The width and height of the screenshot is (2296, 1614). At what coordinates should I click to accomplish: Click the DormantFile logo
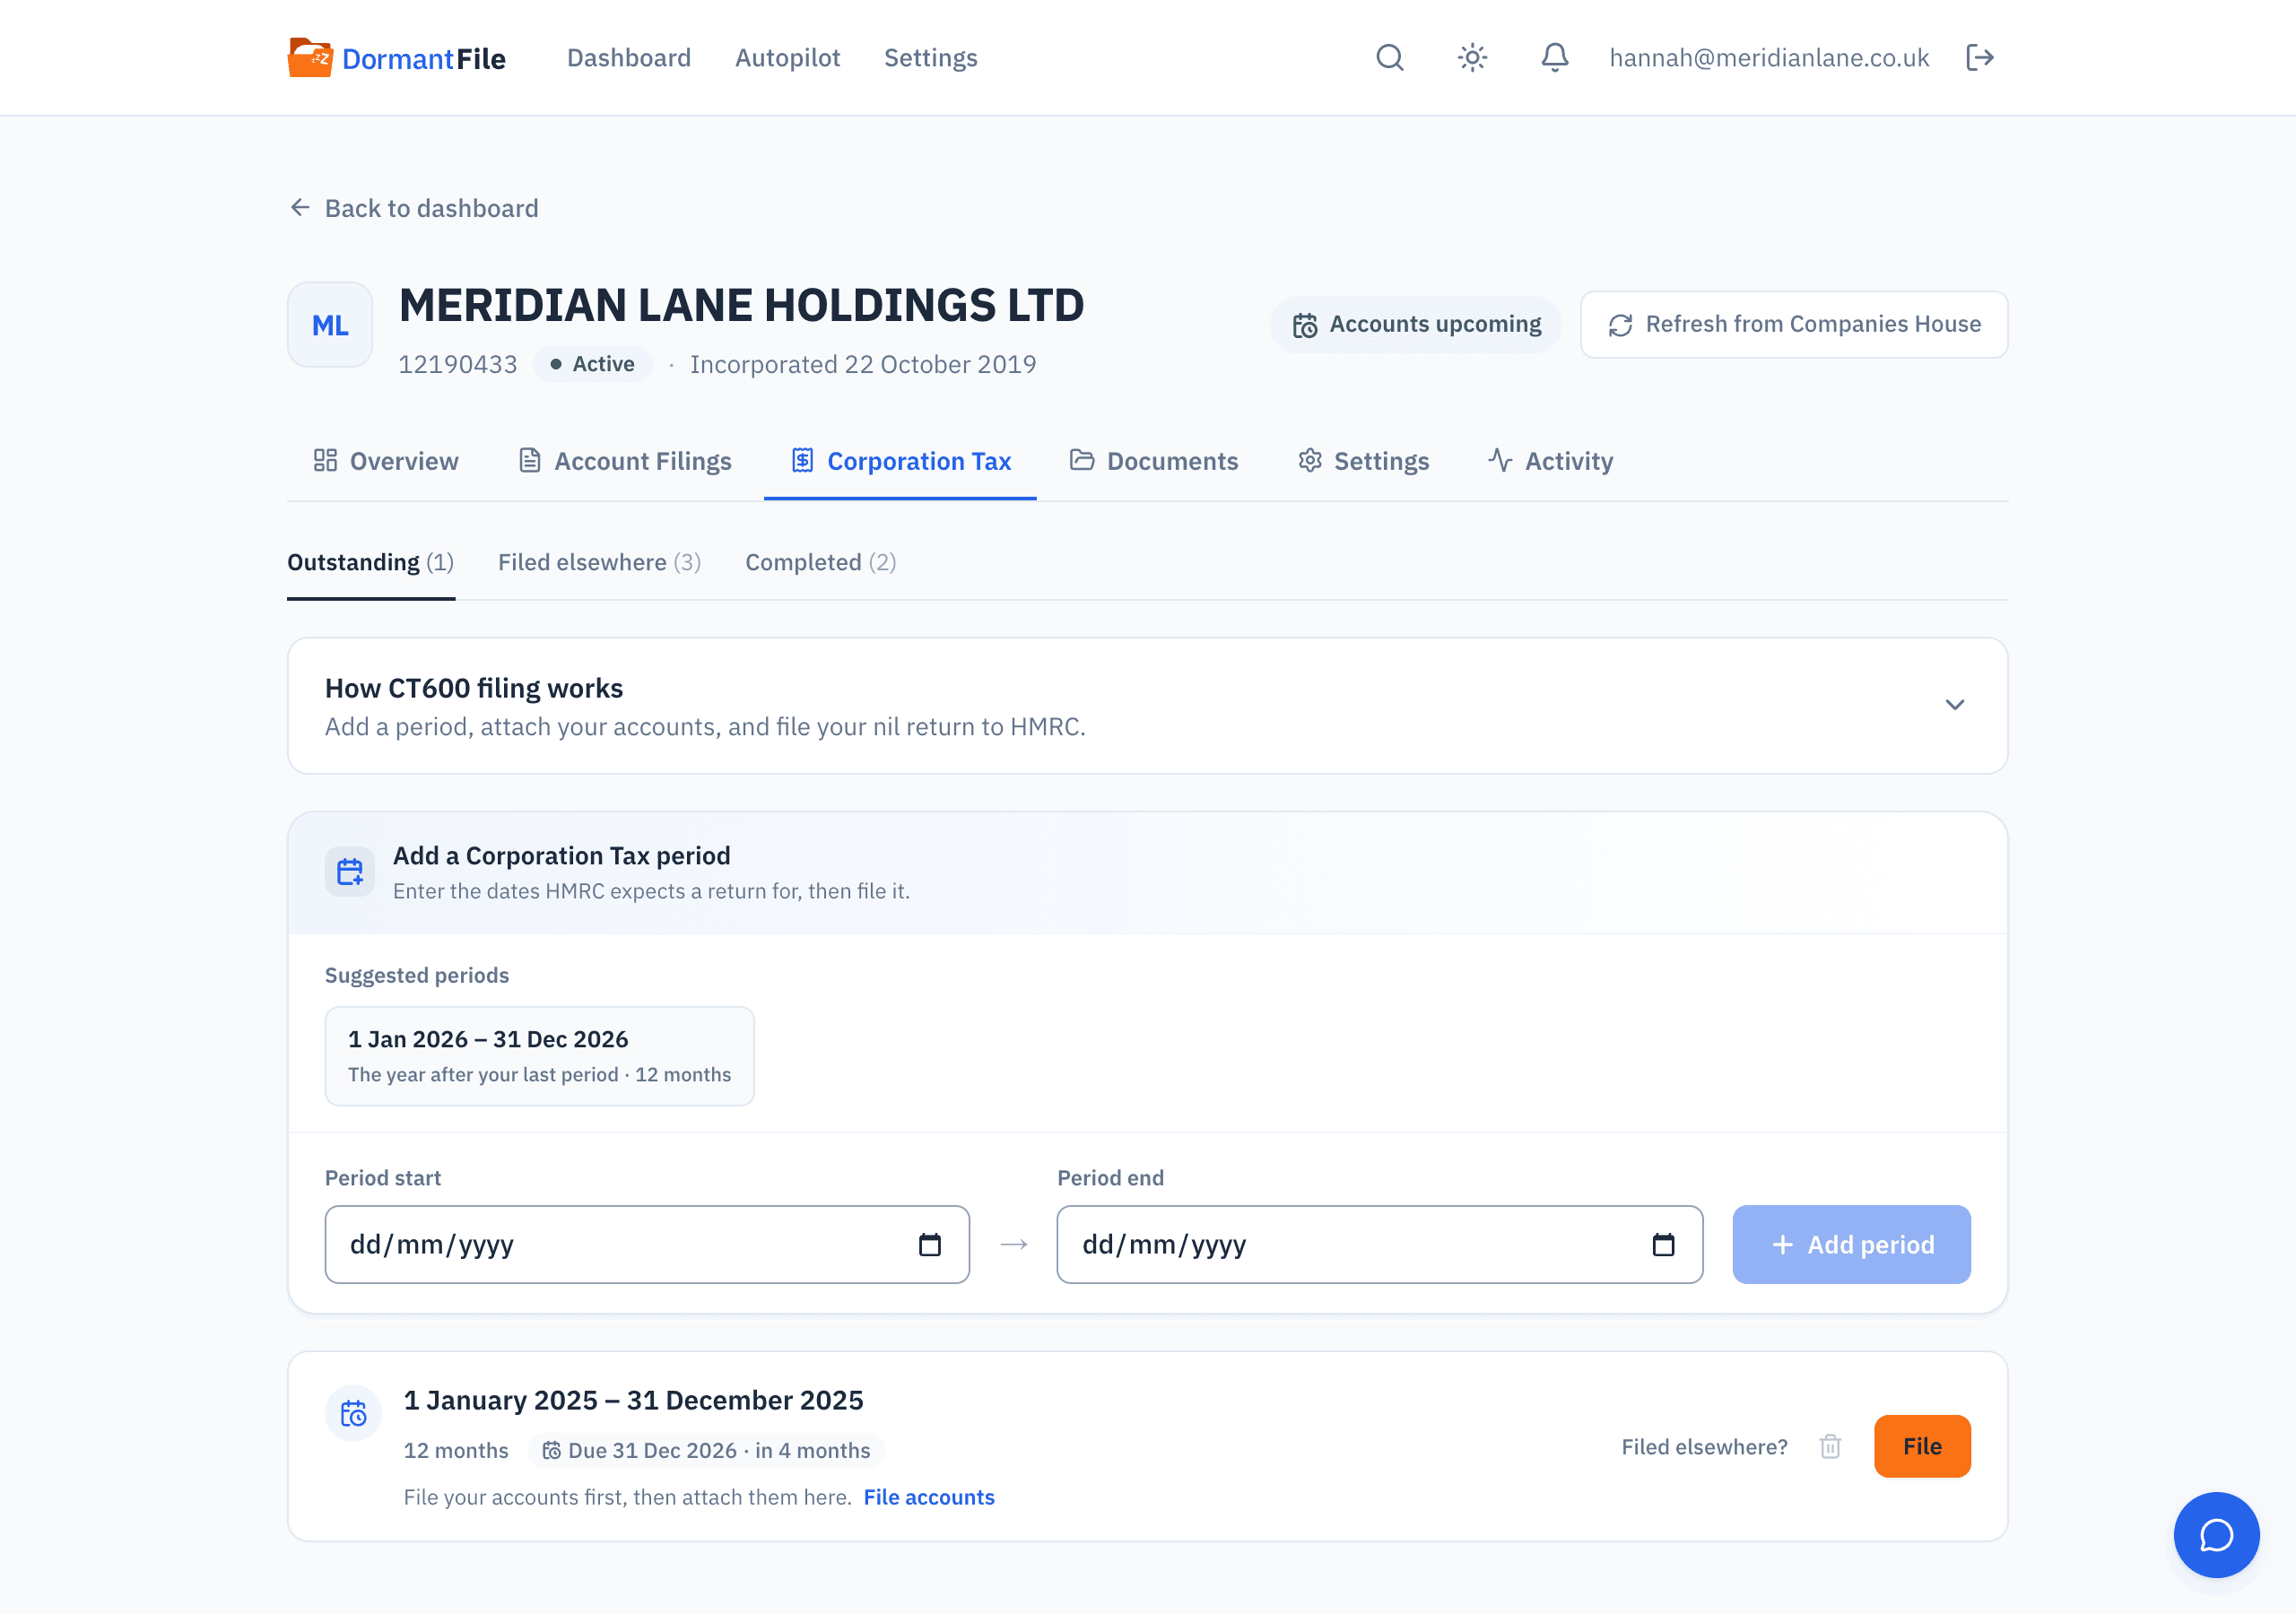[x=397, y=58]
